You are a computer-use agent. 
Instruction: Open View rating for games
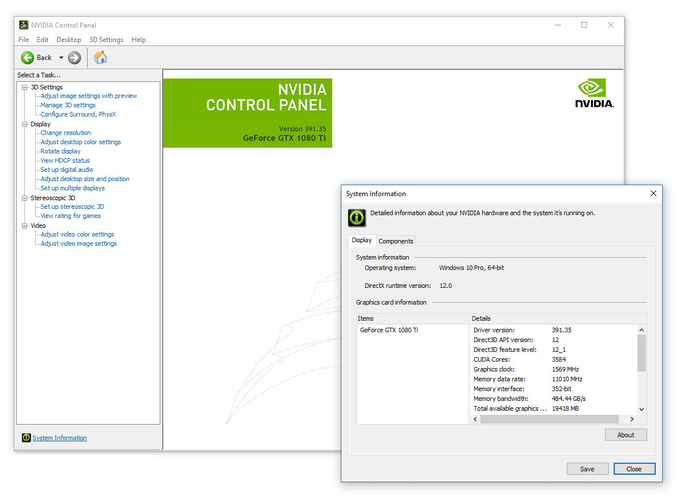tap(70, 216)
